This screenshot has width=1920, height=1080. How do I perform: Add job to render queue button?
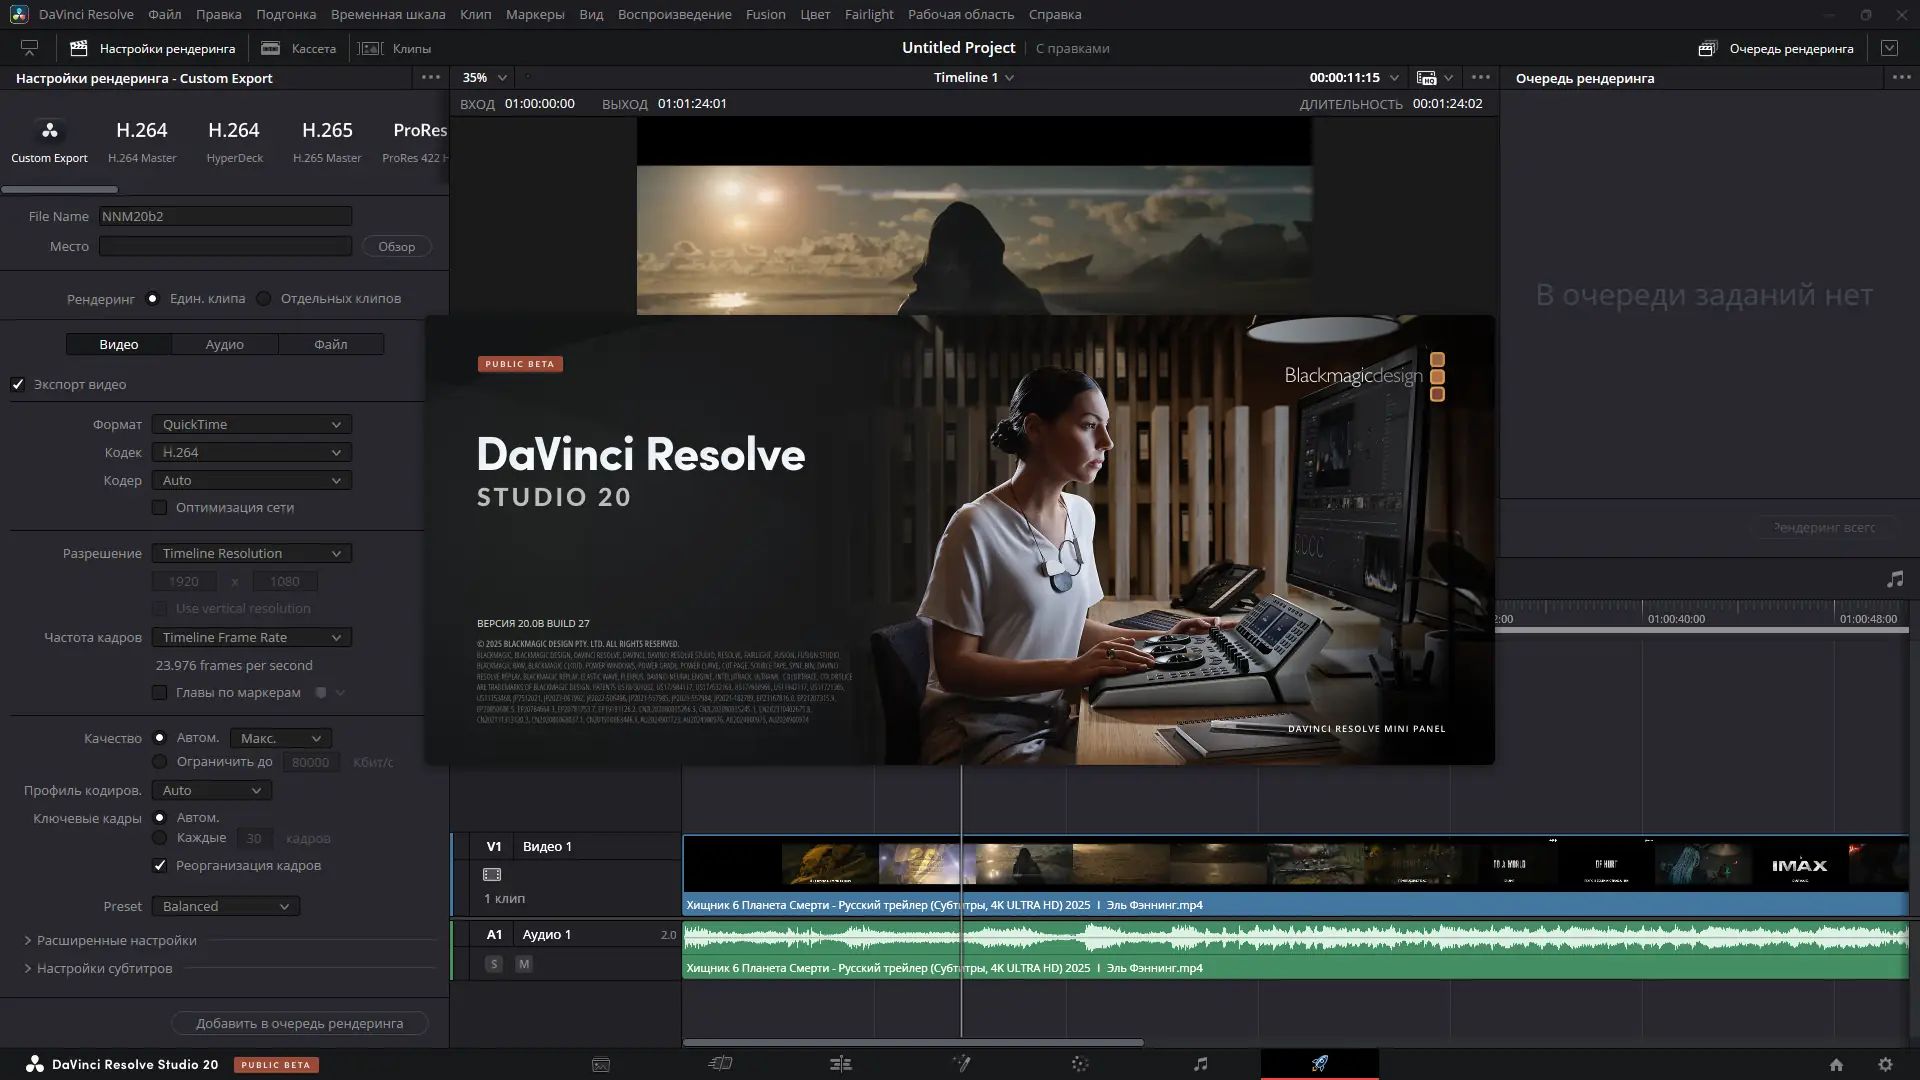[x=299, y=1023]
